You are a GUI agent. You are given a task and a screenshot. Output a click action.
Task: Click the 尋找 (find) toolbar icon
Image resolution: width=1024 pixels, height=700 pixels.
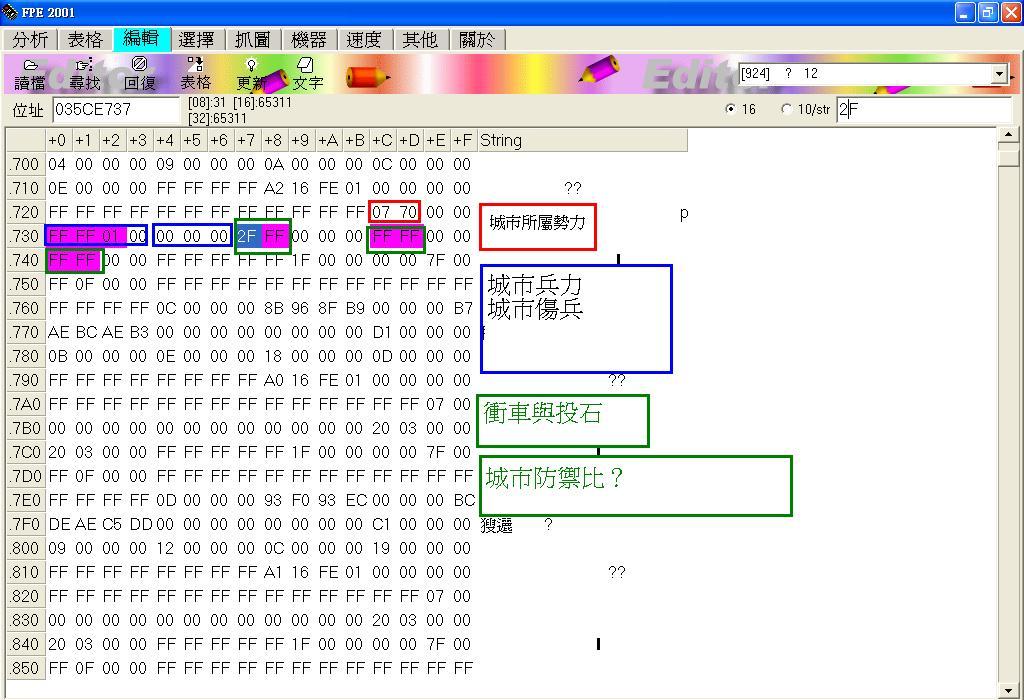point(85,74)
